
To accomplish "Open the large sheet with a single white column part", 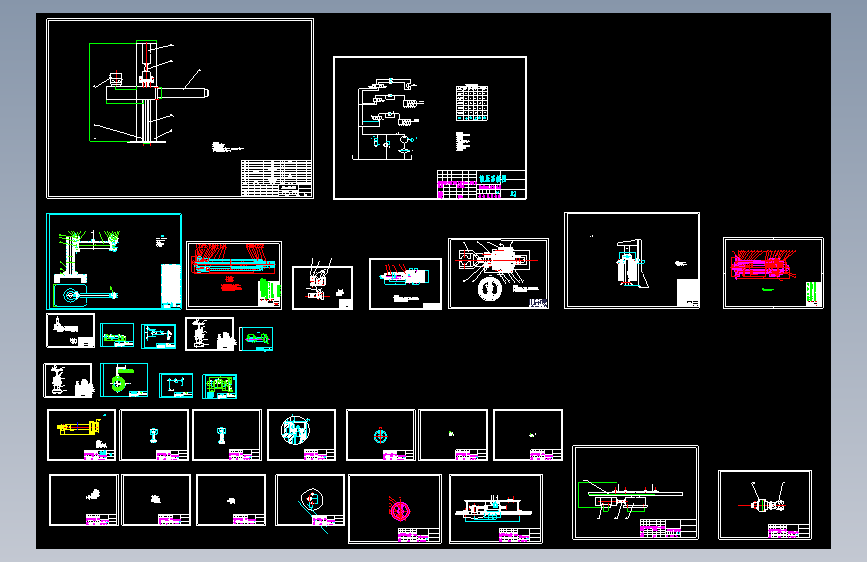I will pos(632,260).
